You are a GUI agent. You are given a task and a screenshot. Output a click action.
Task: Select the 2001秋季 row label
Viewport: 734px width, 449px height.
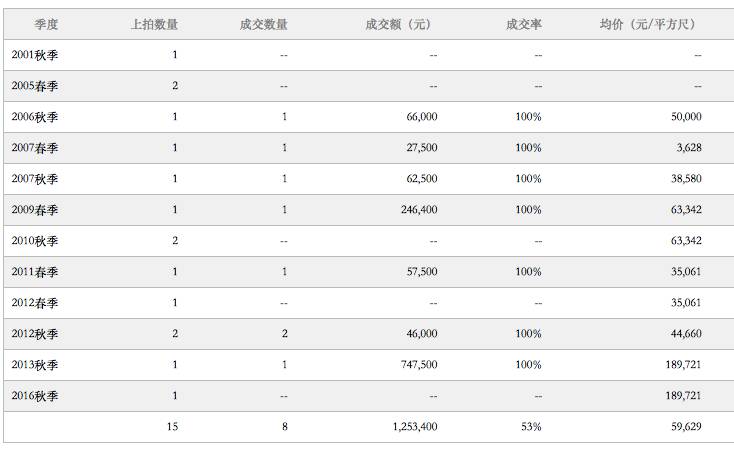click(x=35, y=55)
